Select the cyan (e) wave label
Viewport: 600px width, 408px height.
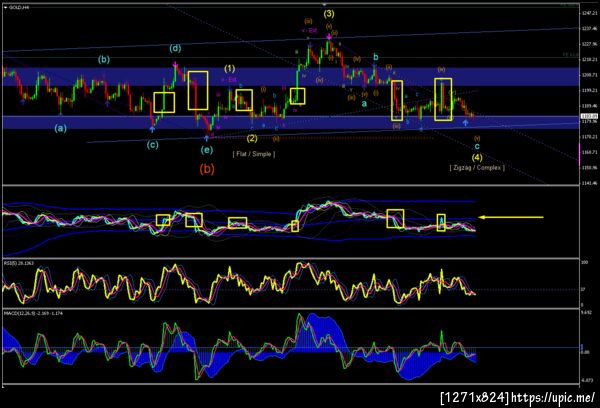point(207,150)
